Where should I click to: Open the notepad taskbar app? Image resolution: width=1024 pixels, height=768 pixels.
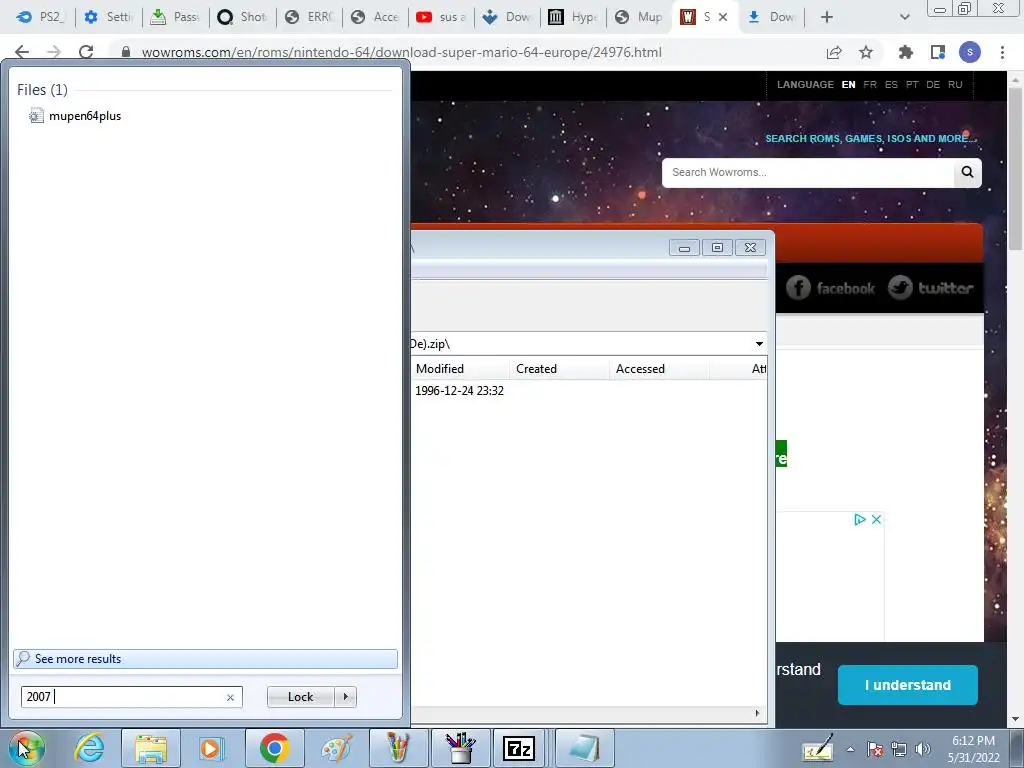click(x=584, y=748)
